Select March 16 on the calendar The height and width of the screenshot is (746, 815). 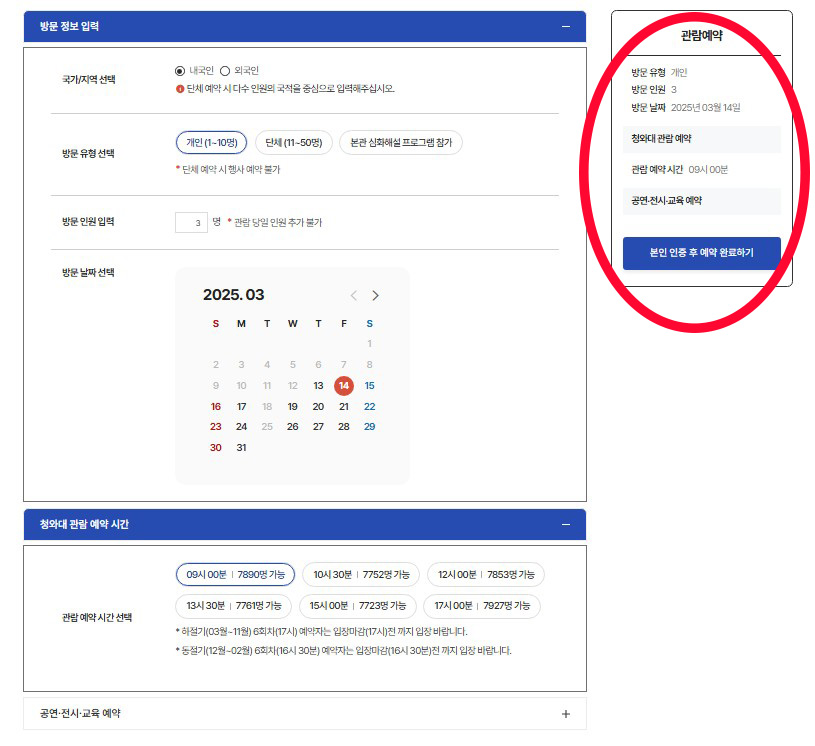tap(216, 407)
